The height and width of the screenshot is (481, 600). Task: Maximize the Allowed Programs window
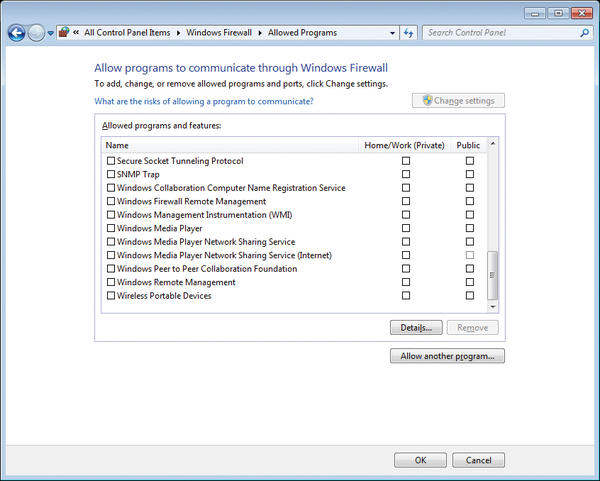coord(558,13)
